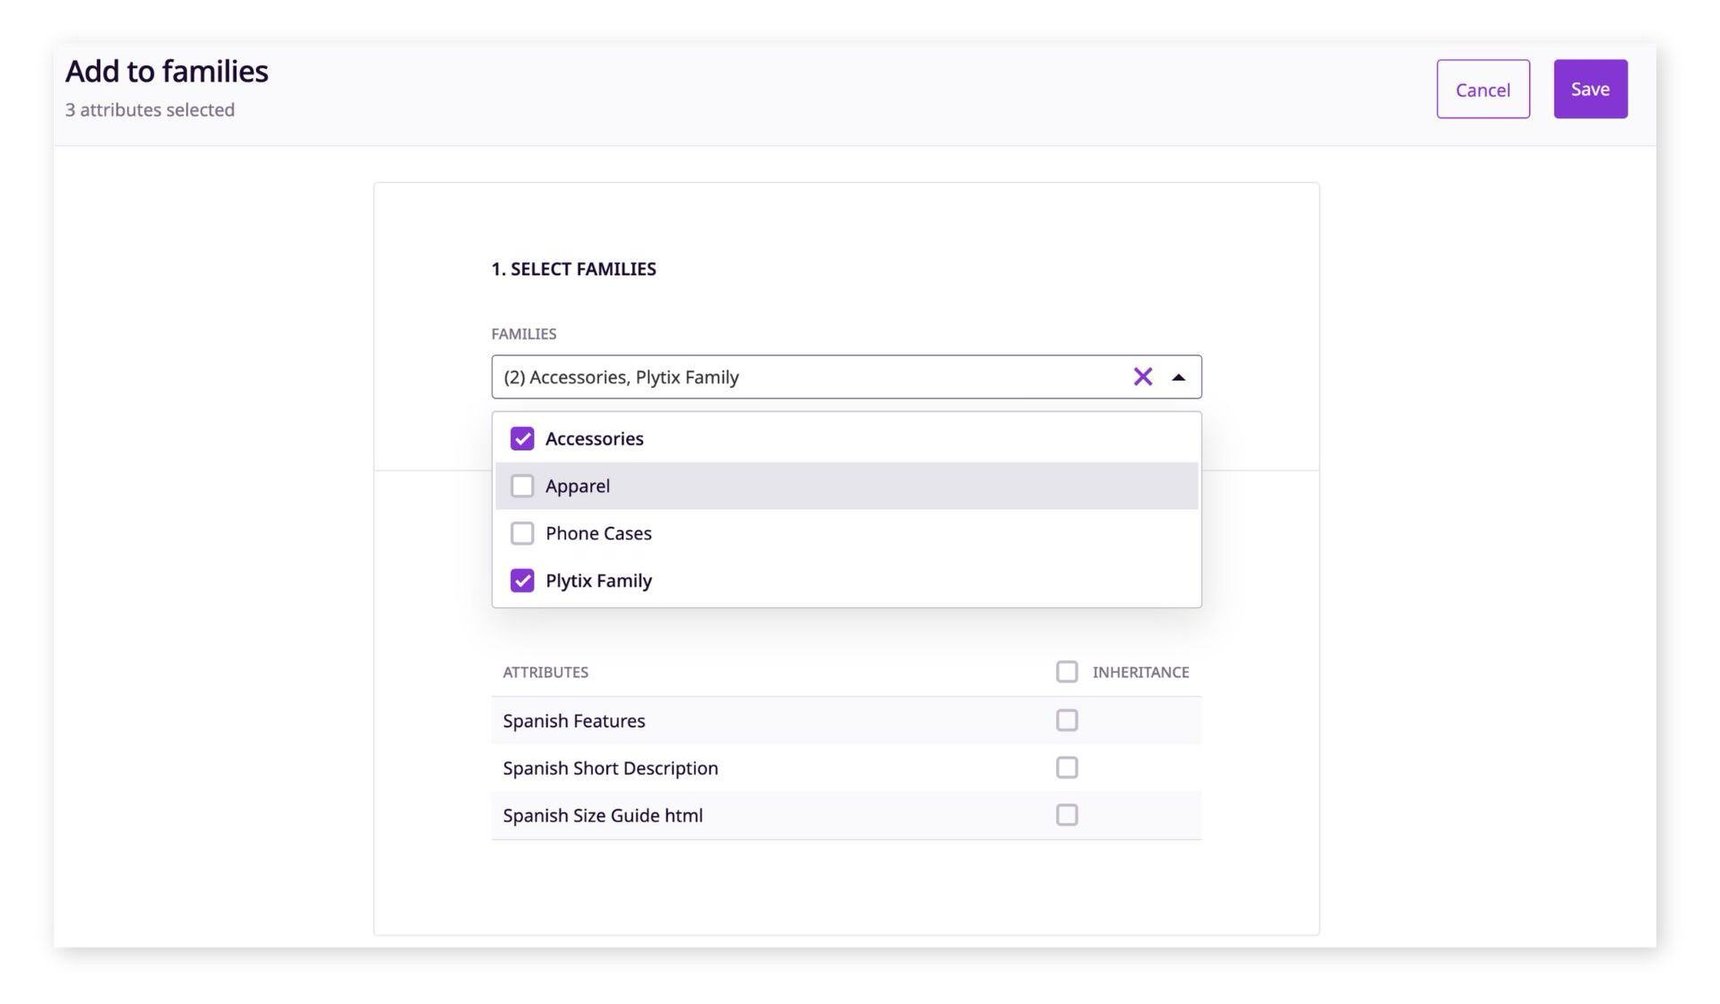Save the family changes

point(1589,88)
